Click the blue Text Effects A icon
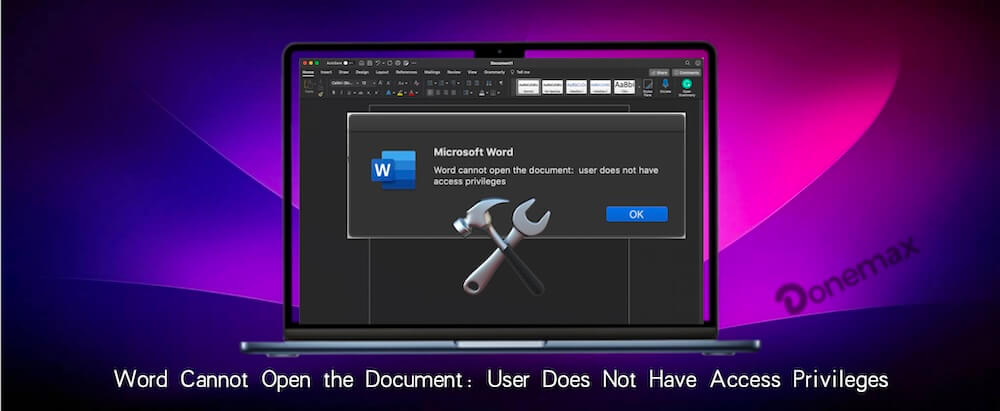The height and width of the screenshot is (411, 1000). 388,93
